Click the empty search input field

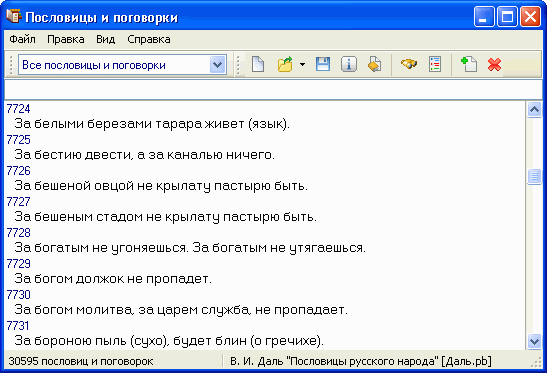273,90
